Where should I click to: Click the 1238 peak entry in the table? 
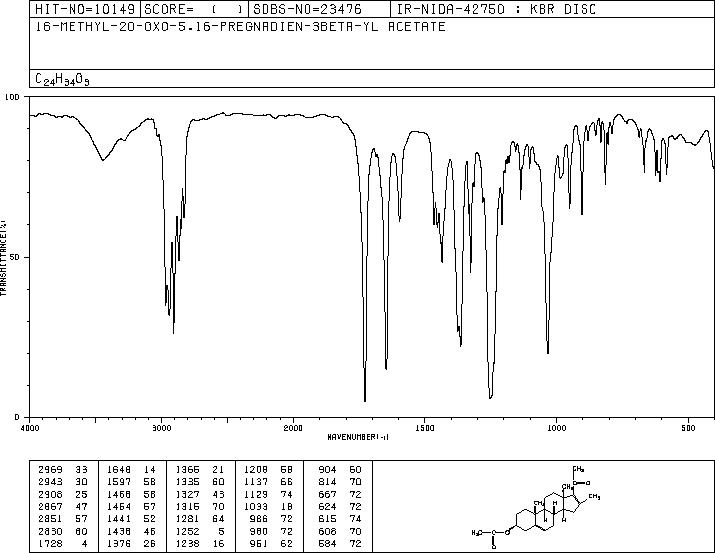[x=200, y=543]
